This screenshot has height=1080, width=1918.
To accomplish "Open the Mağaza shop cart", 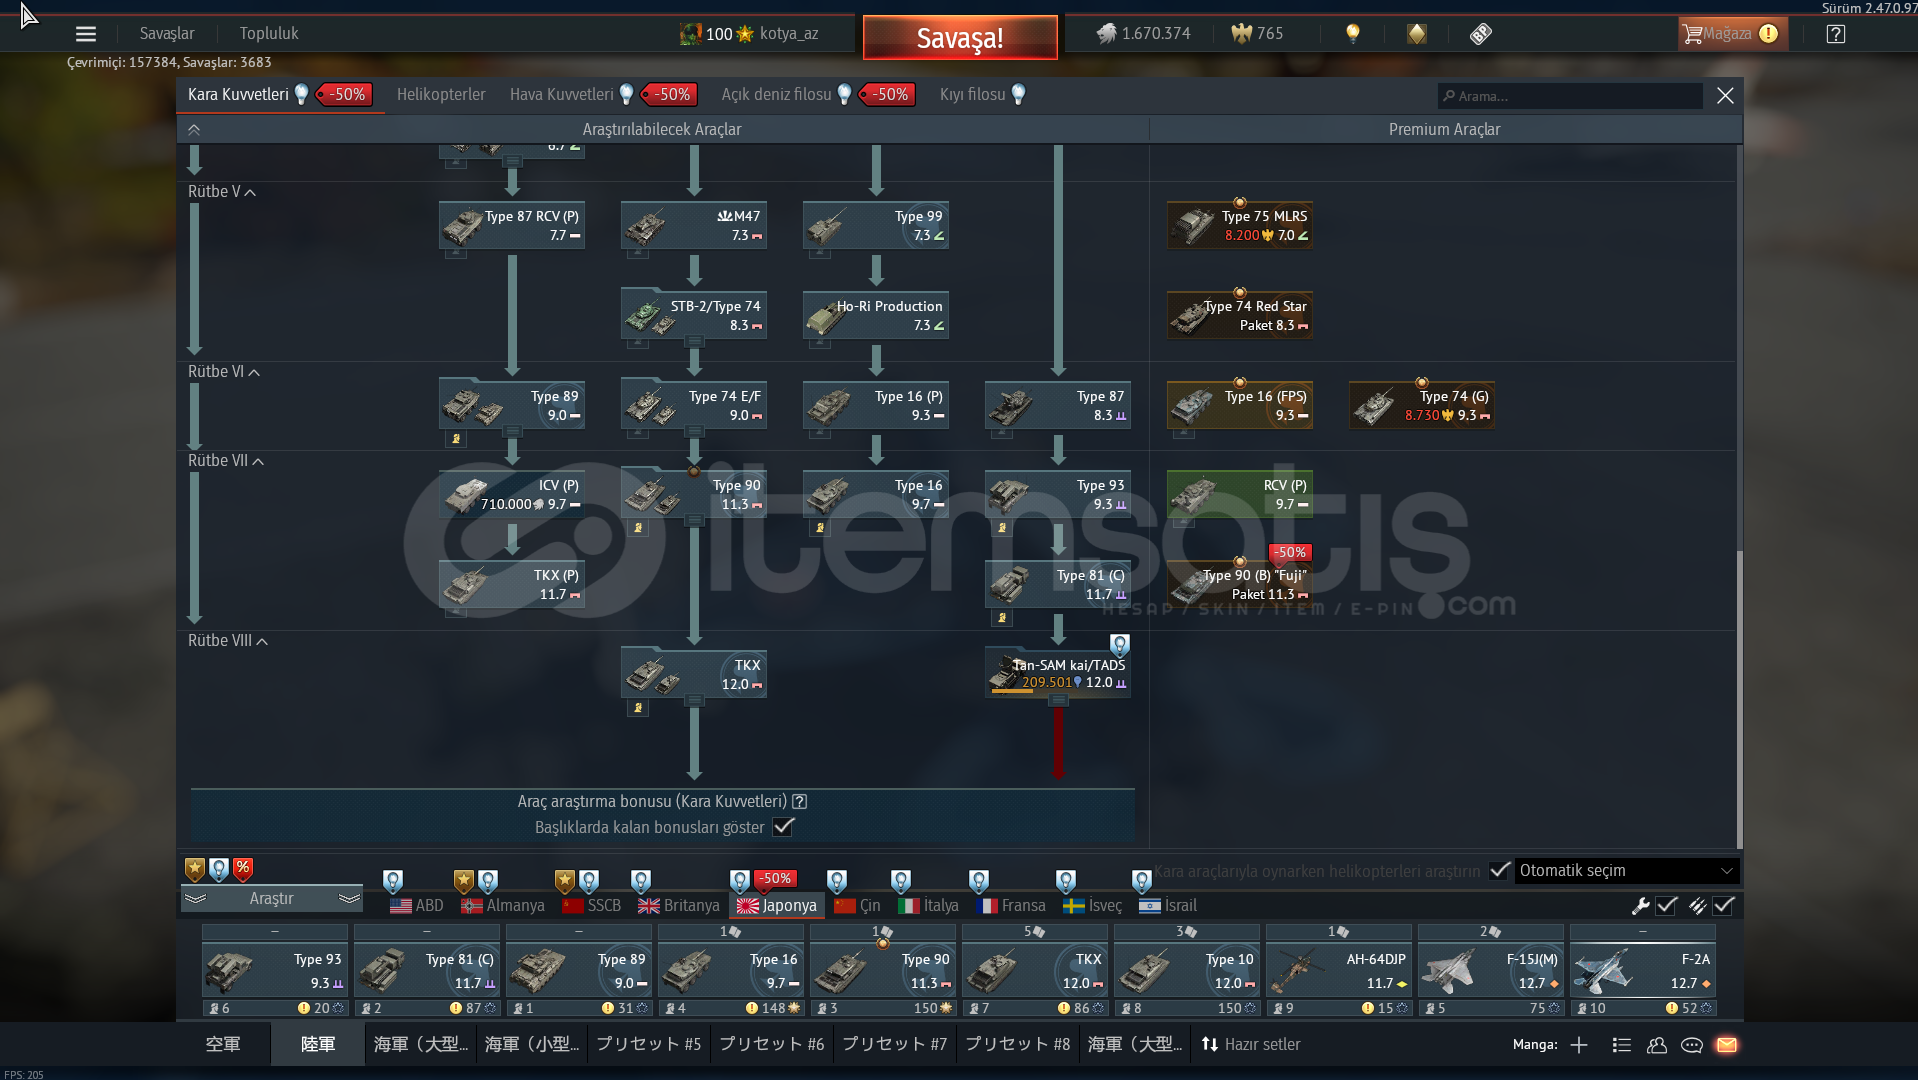I will click(x=1731, y=34).
